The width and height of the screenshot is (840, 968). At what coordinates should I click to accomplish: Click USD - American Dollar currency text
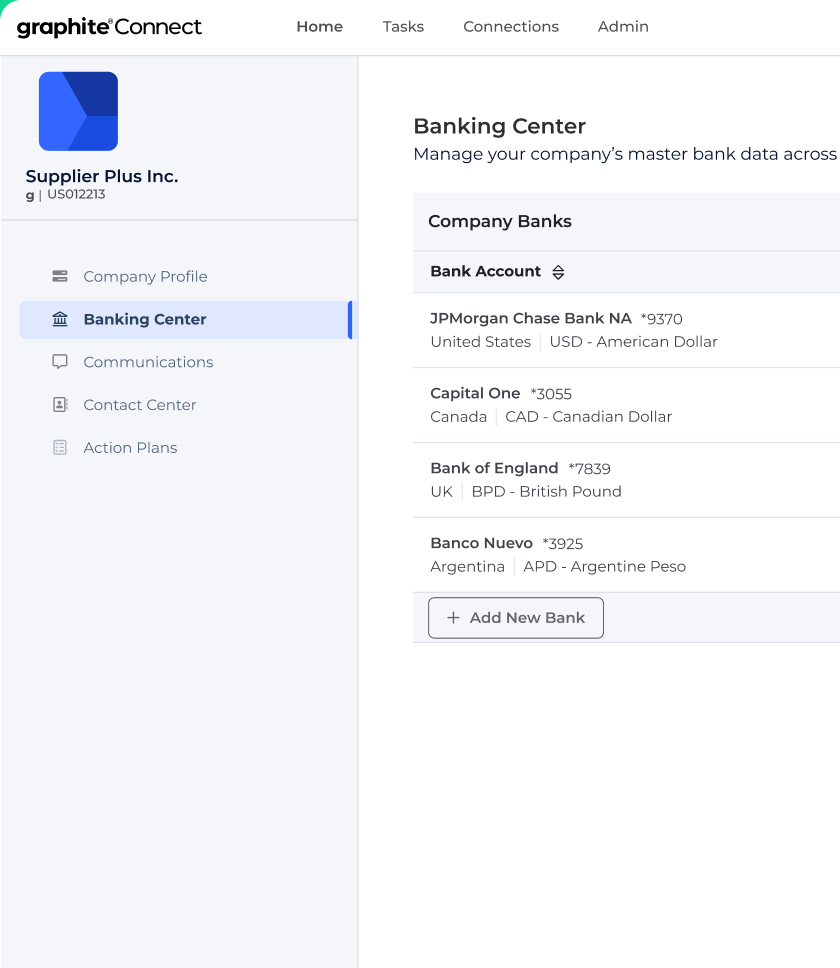[x=633, y=342]
